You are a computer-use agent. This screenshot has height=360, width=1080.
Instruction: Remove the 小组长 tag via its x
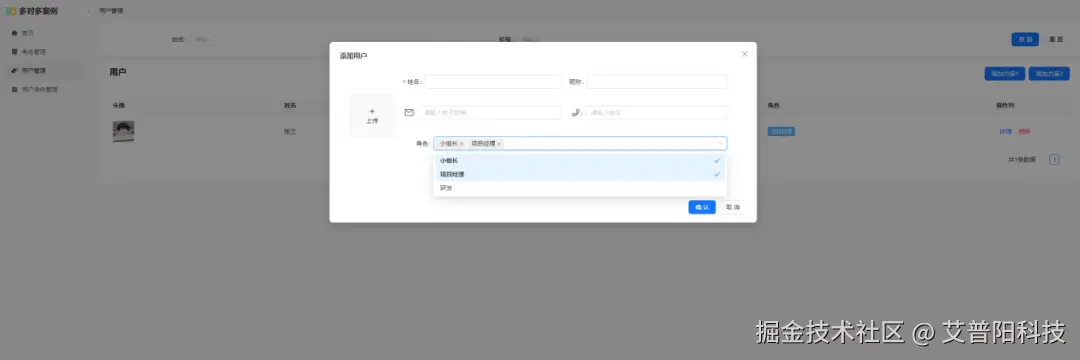pos(461,144)
